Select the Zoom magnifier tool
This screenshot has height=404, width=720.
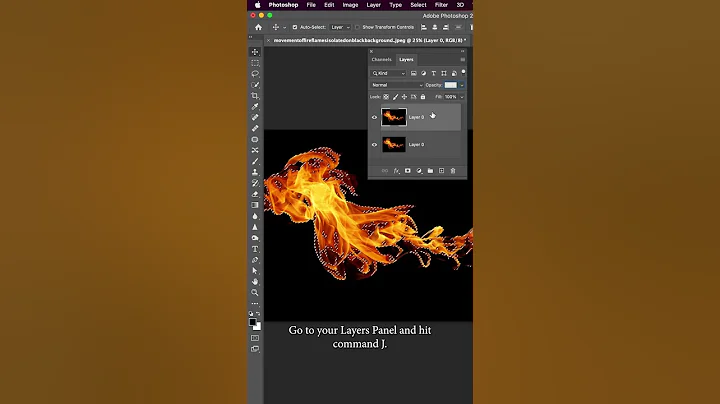[255, 292]
